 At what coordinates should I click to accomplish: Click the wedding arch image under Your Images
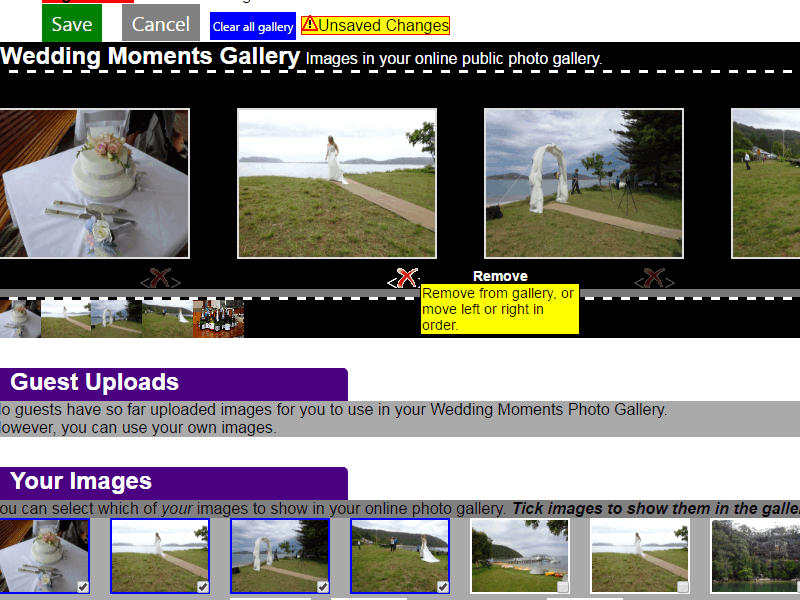coord(280,556)
